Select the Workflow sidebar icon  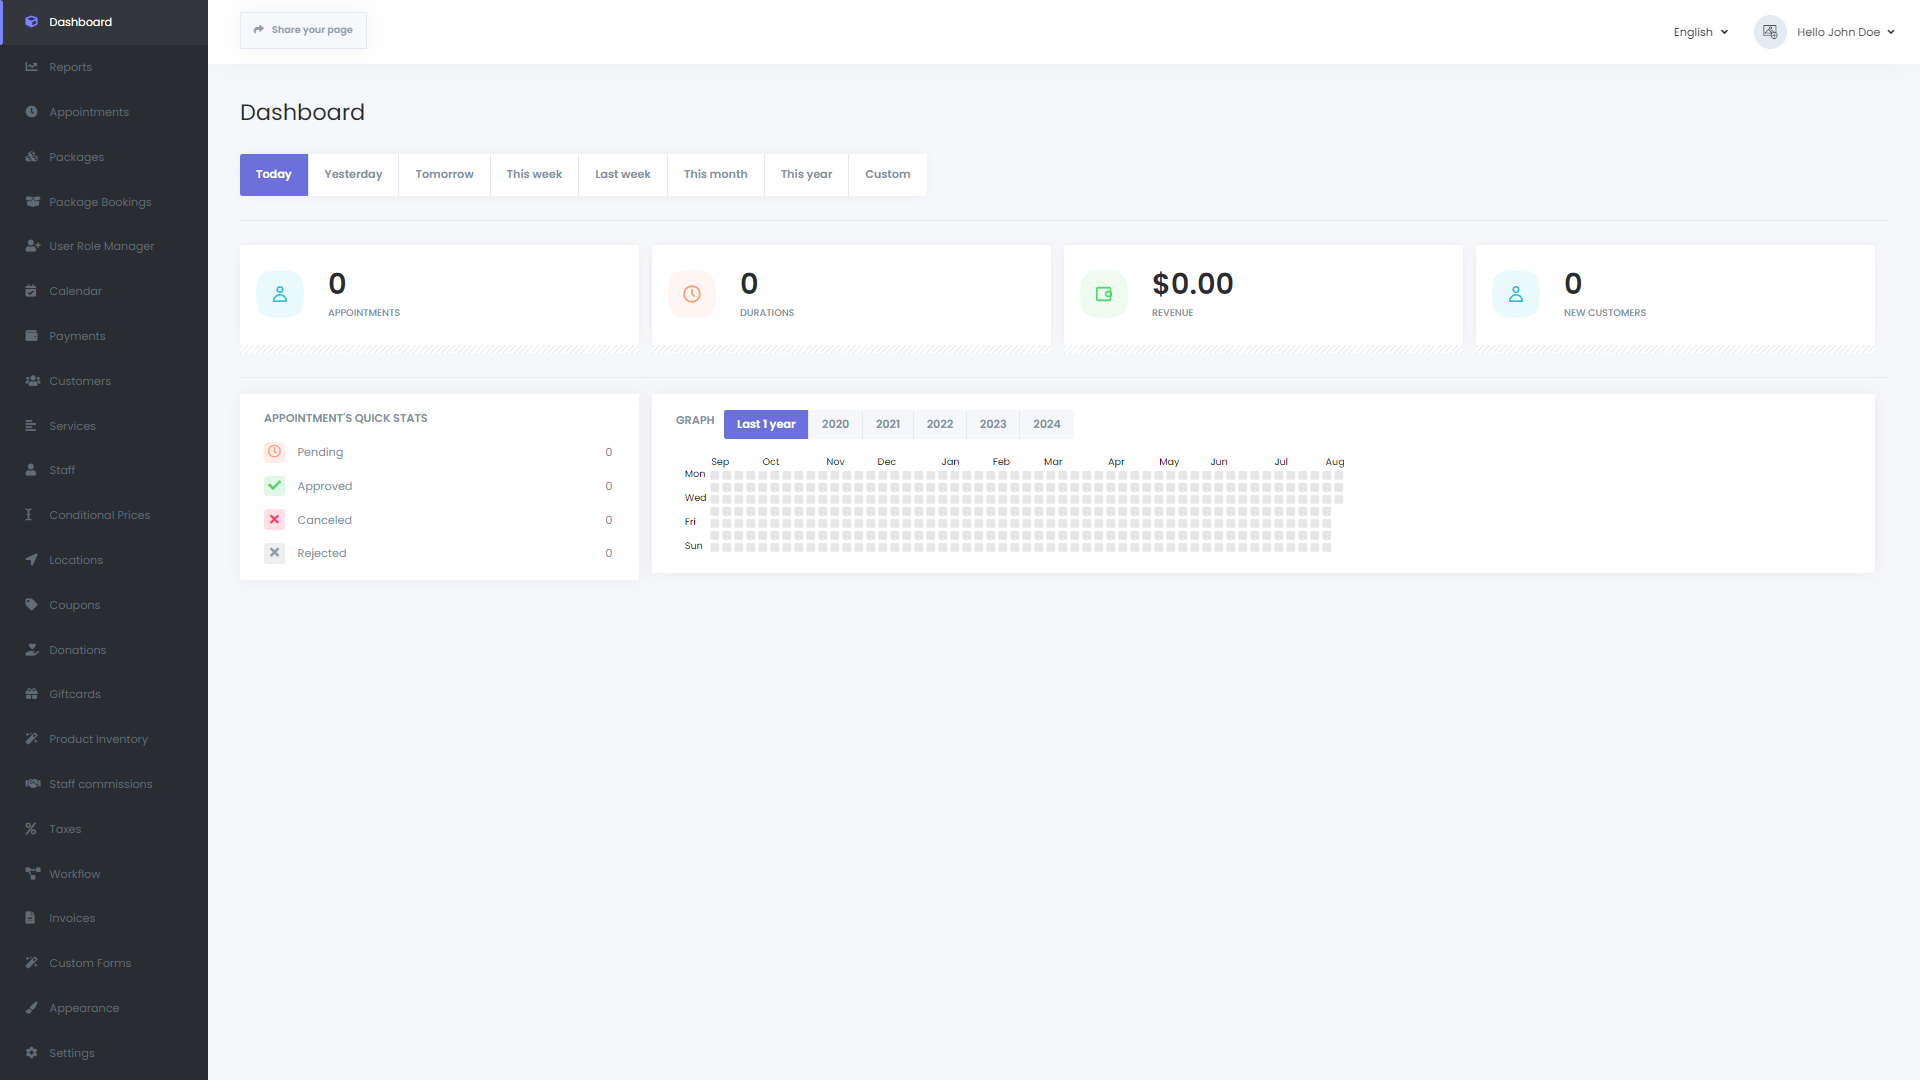point(33,873)
